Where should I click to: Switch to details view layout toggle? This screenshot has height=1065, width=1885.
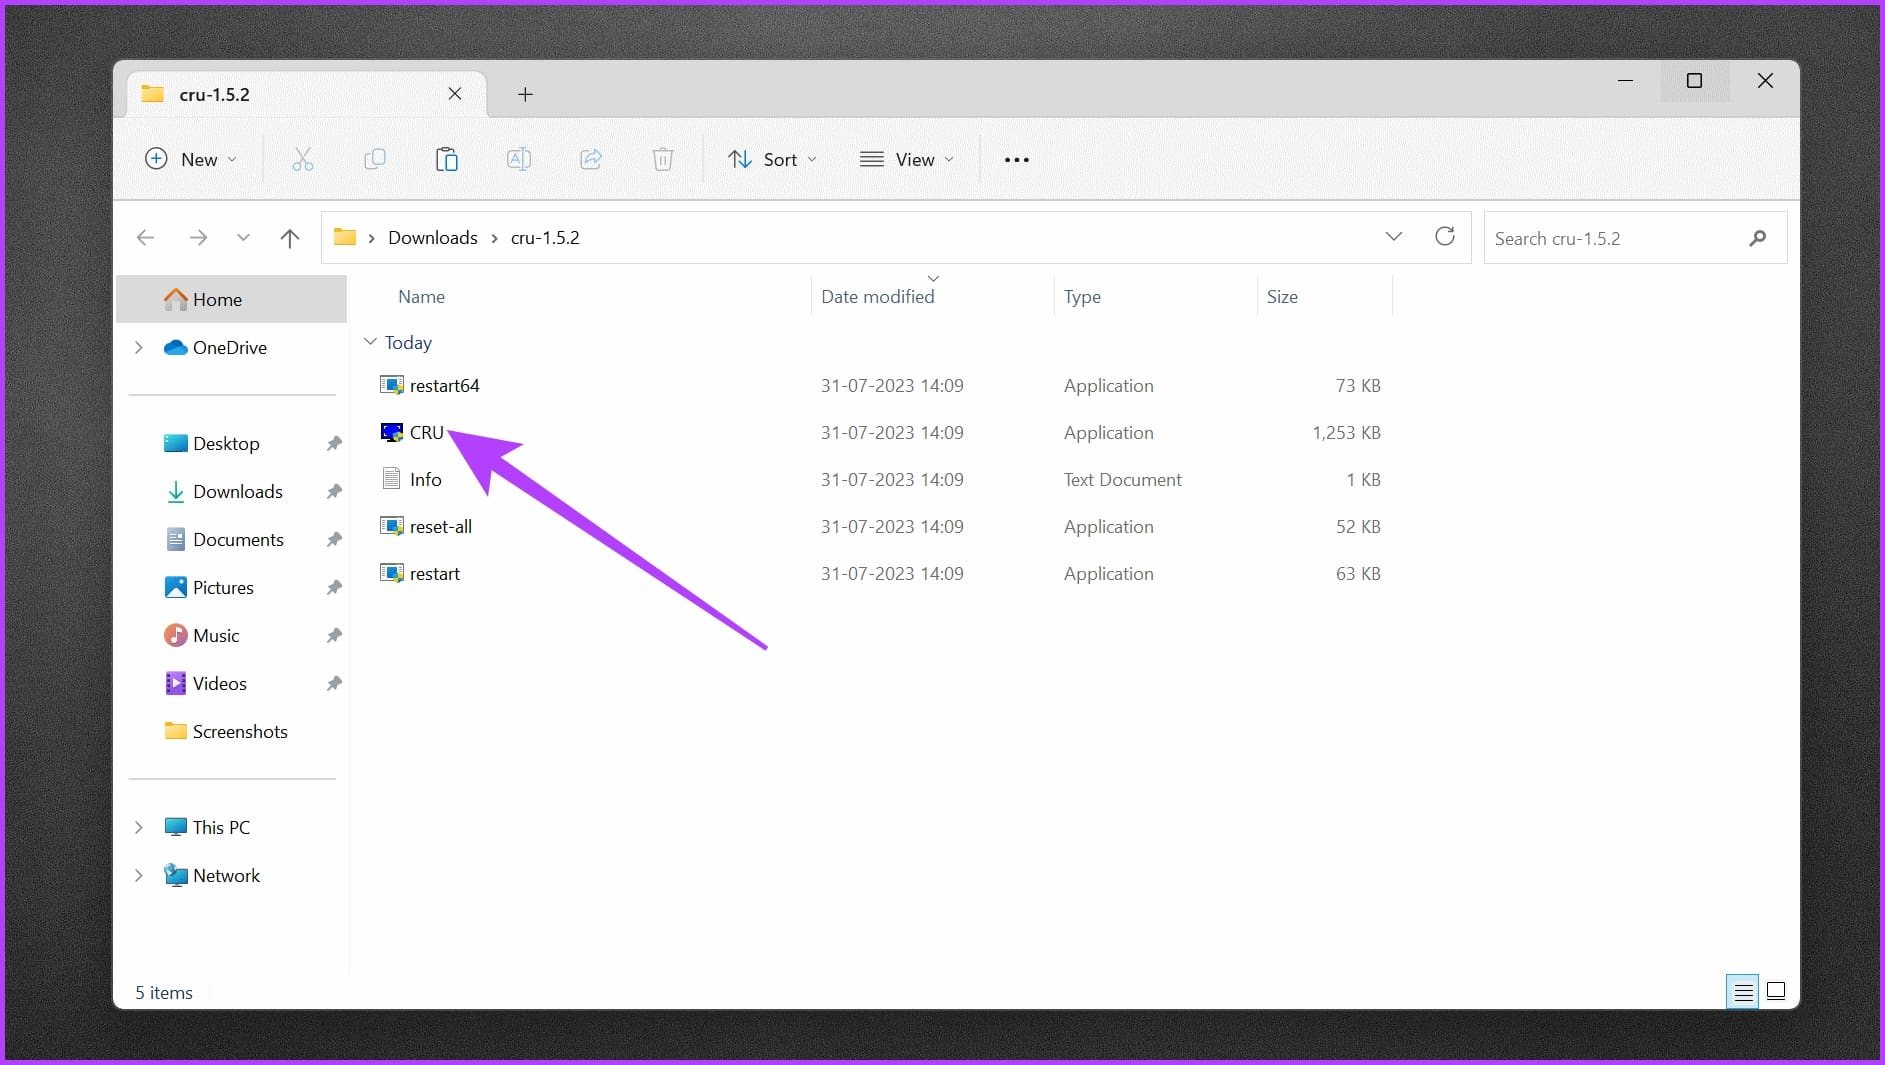pos(1743,991)
